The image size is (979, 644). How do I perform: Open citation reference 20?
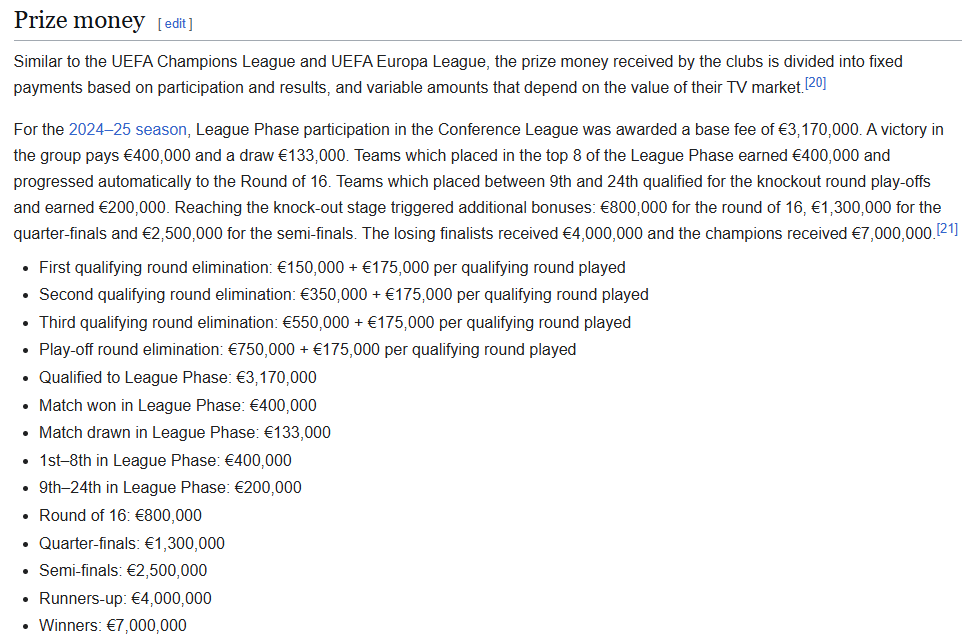(x=815, y=84)
